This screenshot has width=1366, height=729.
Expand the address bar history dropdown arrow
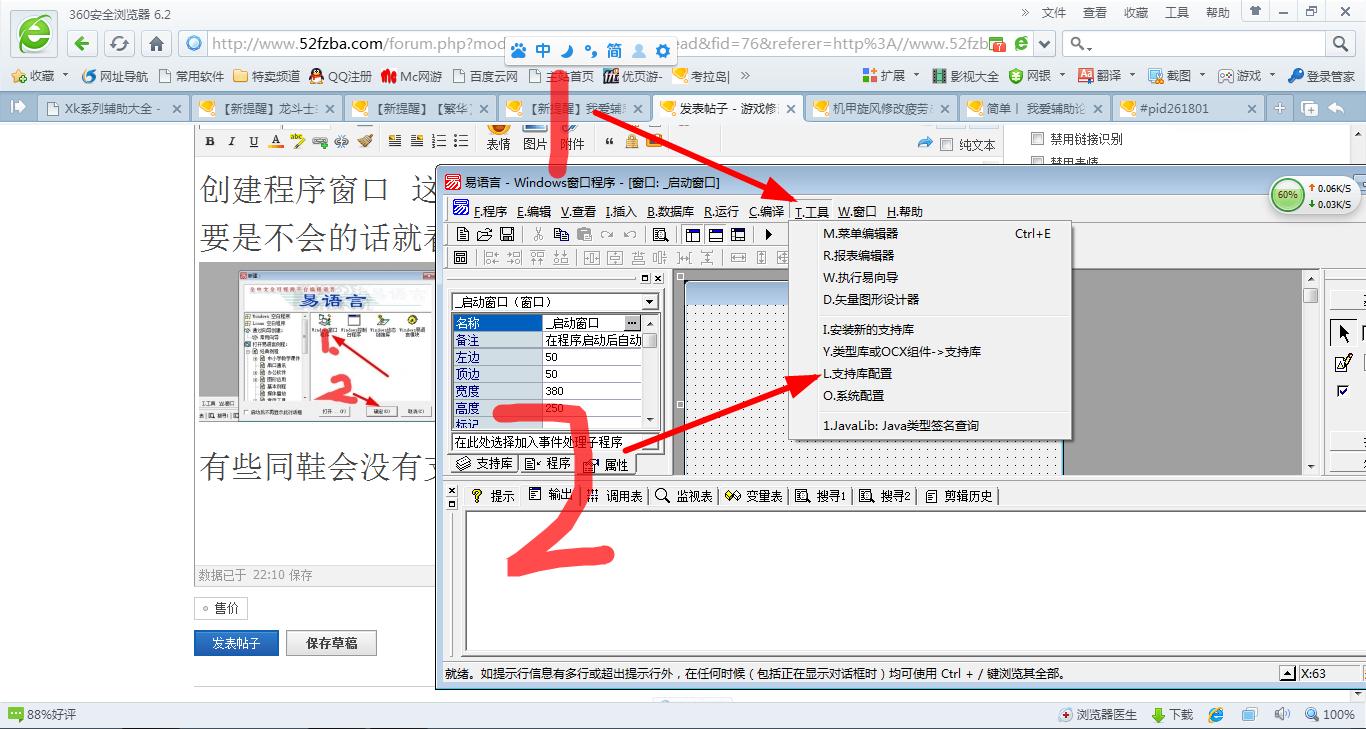pos(1045,43)
